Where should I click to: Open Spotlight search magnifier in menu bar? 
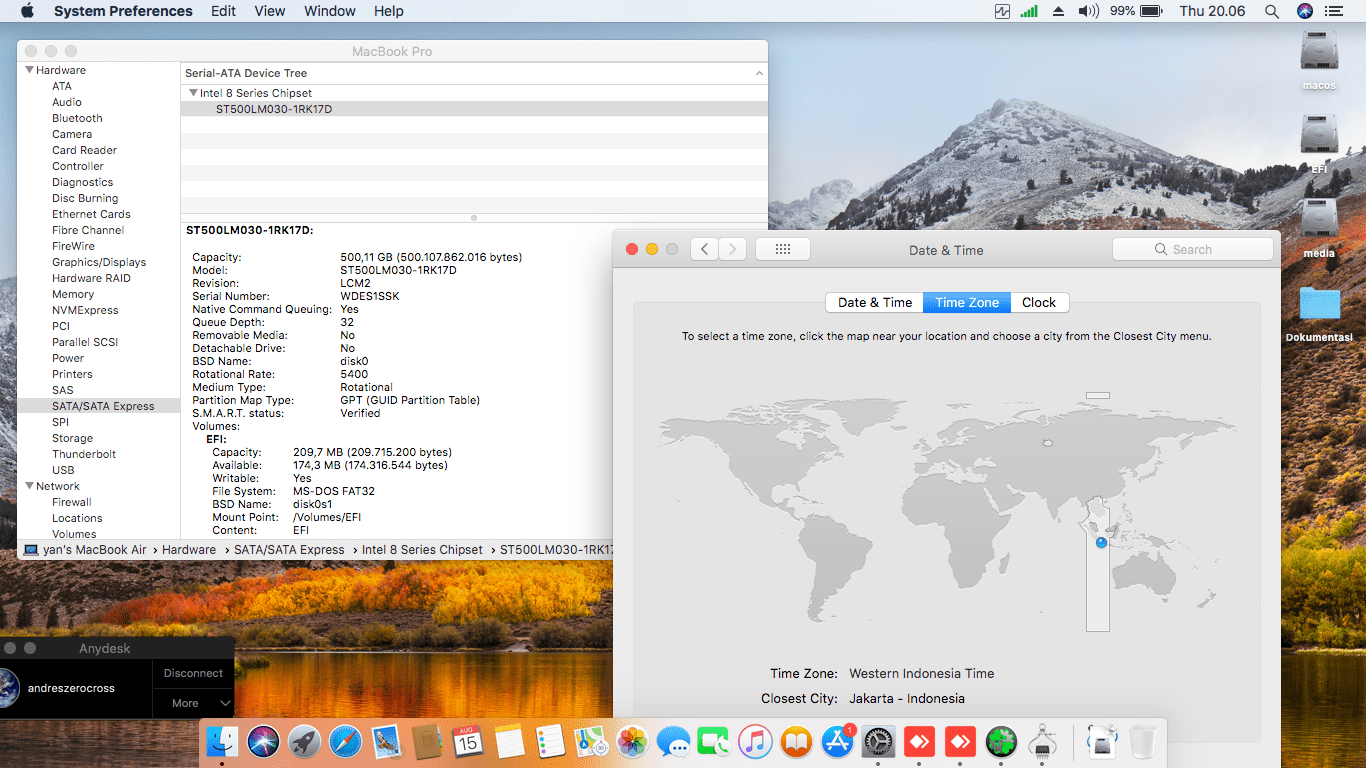pos(1272,11)
